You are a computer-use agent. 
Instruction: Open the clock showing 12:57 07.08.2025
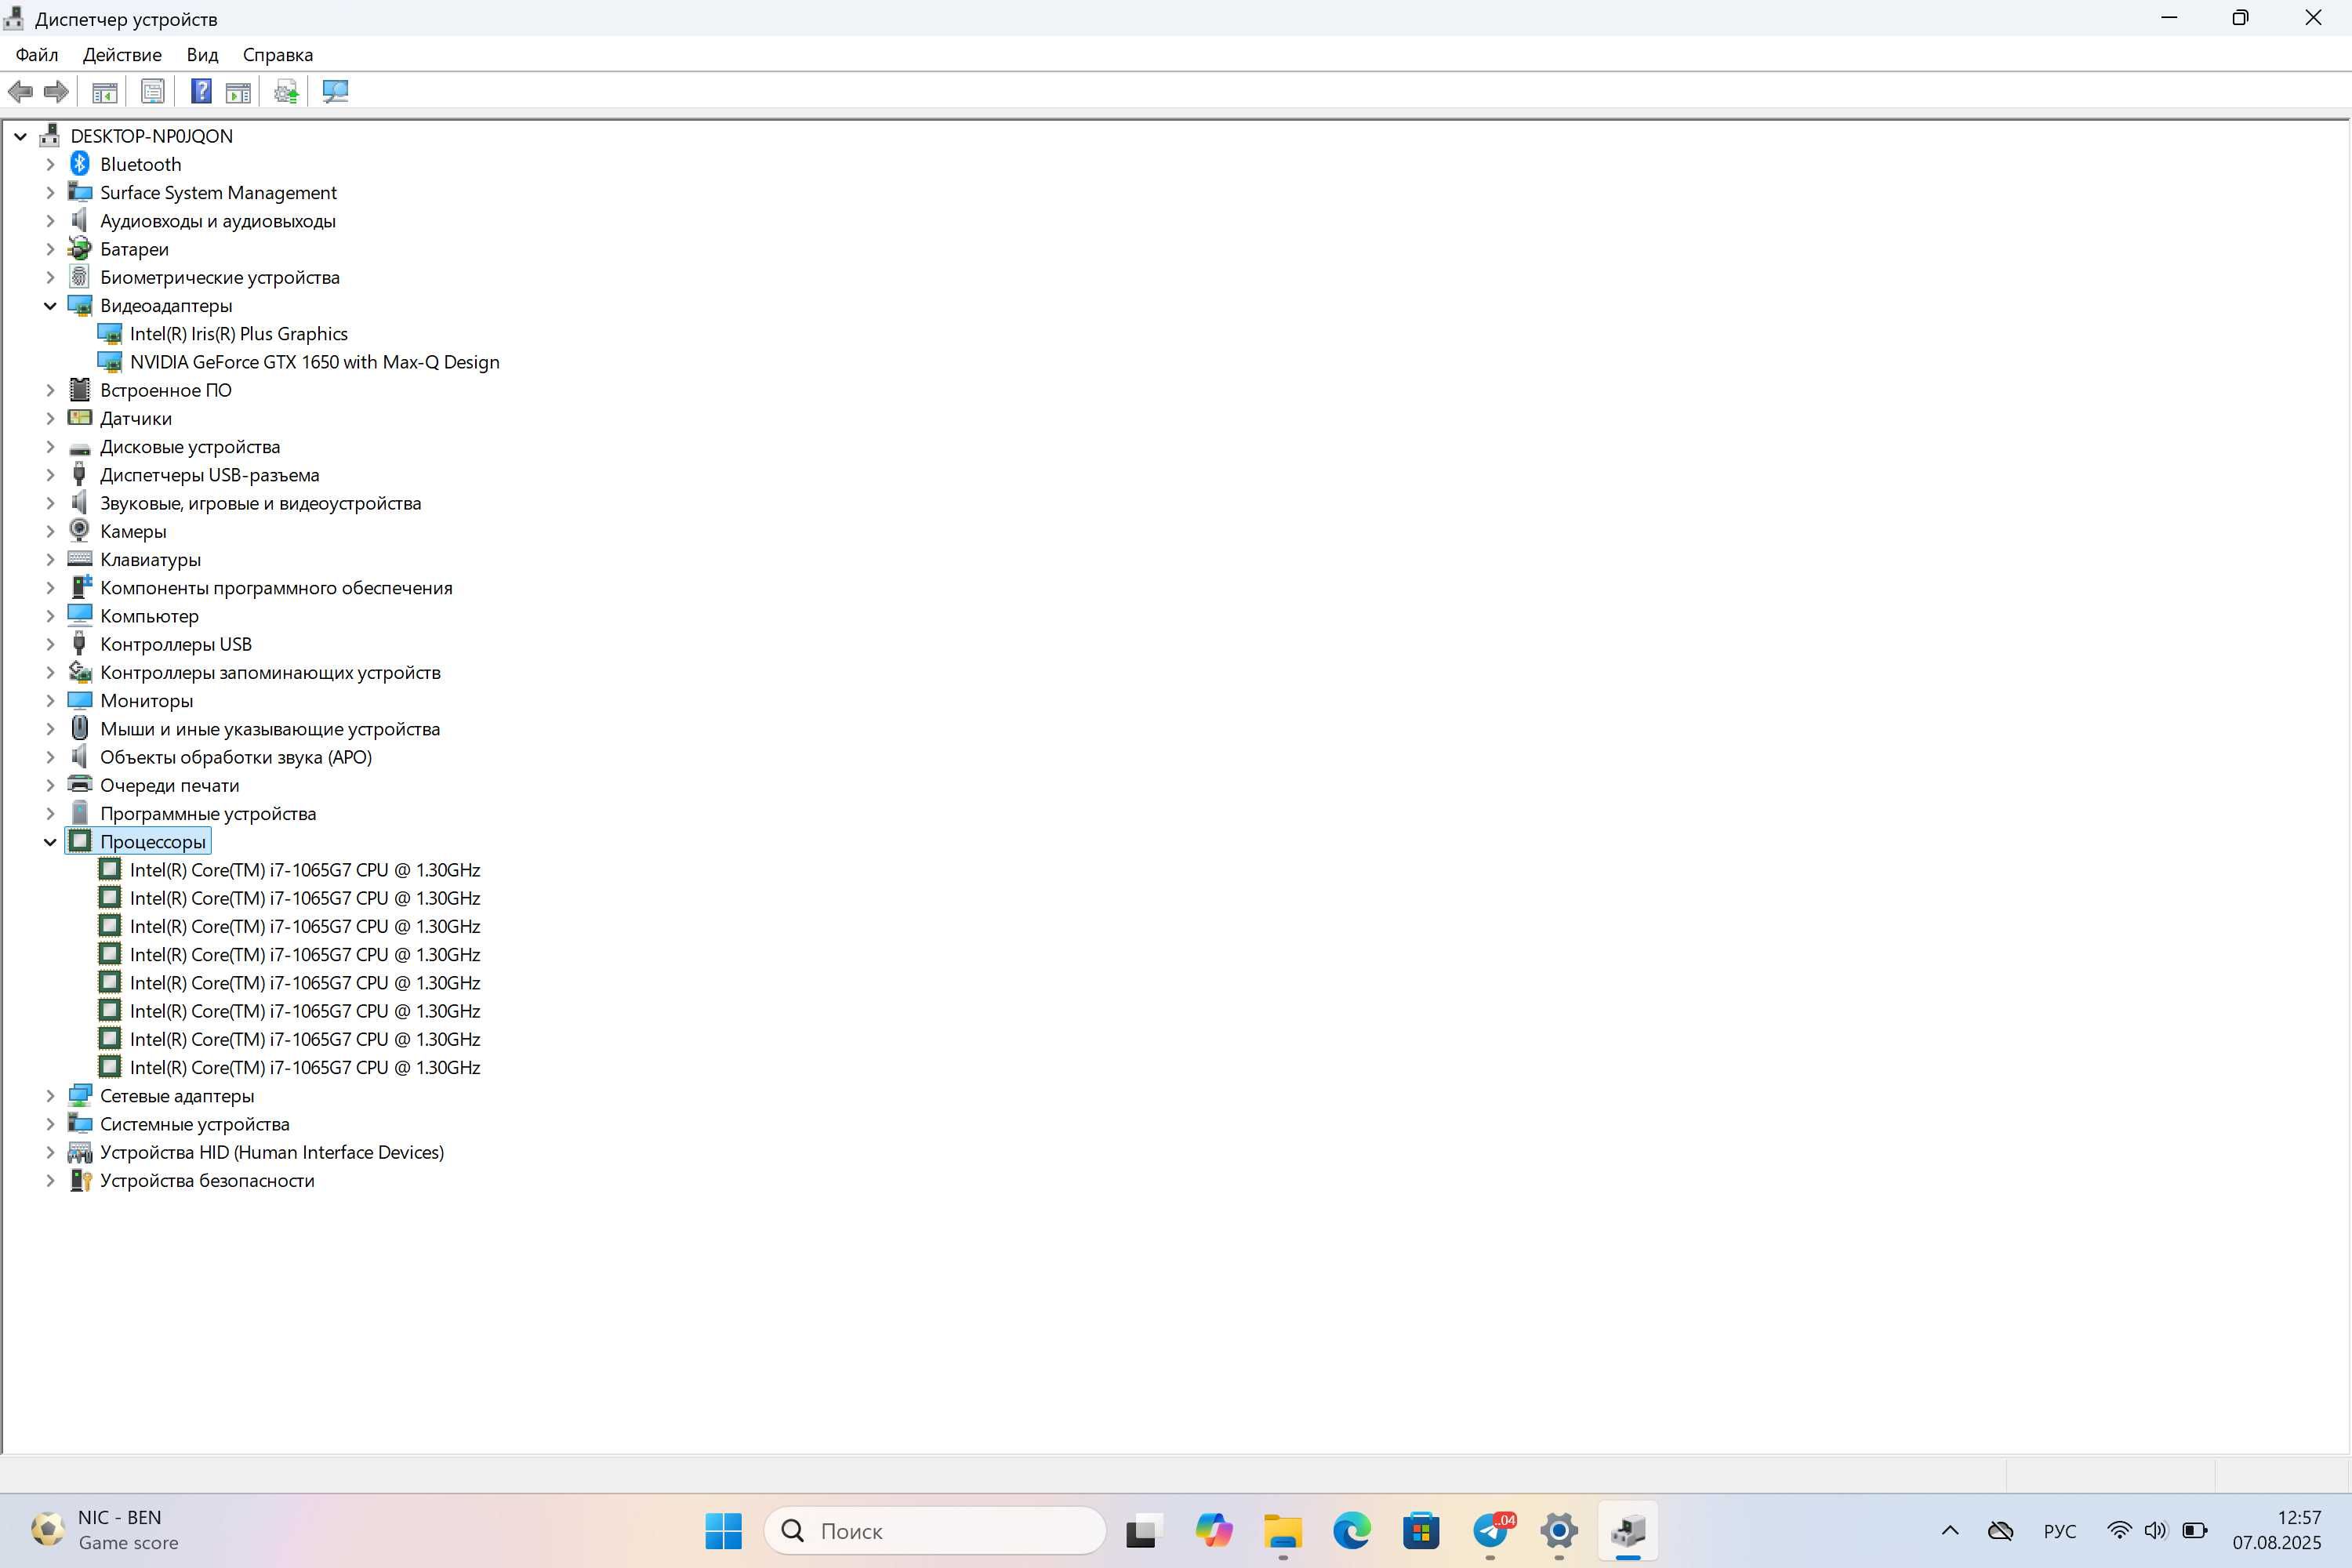(2277, 1530)
